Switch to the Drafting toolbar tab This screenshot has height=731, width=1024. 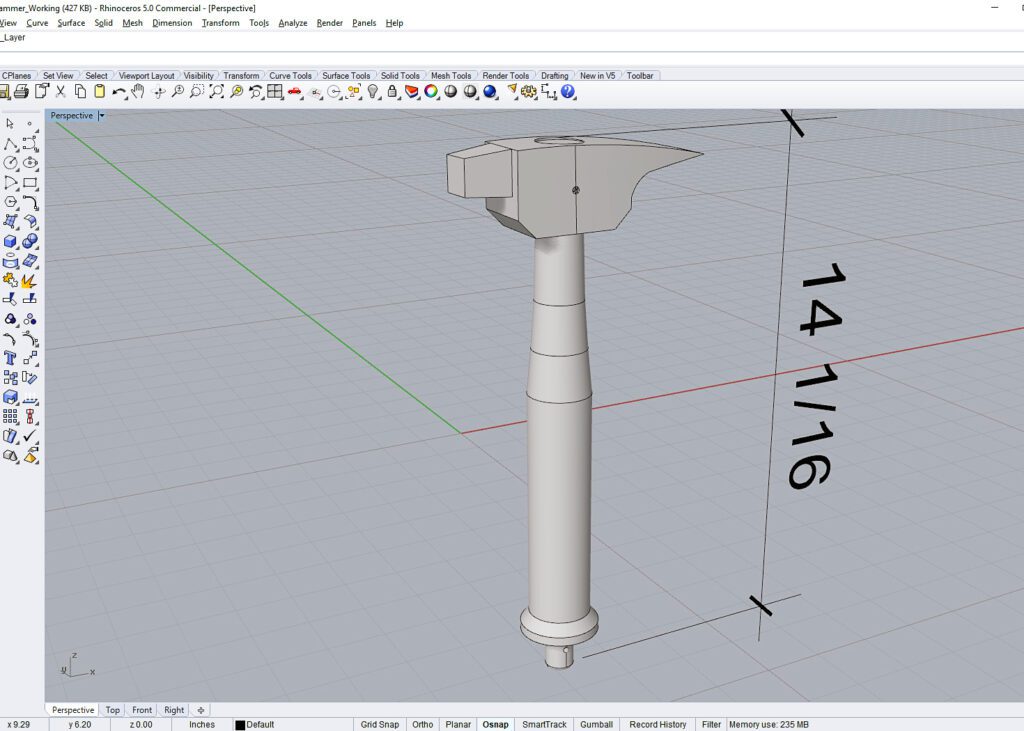click(554, 76)
